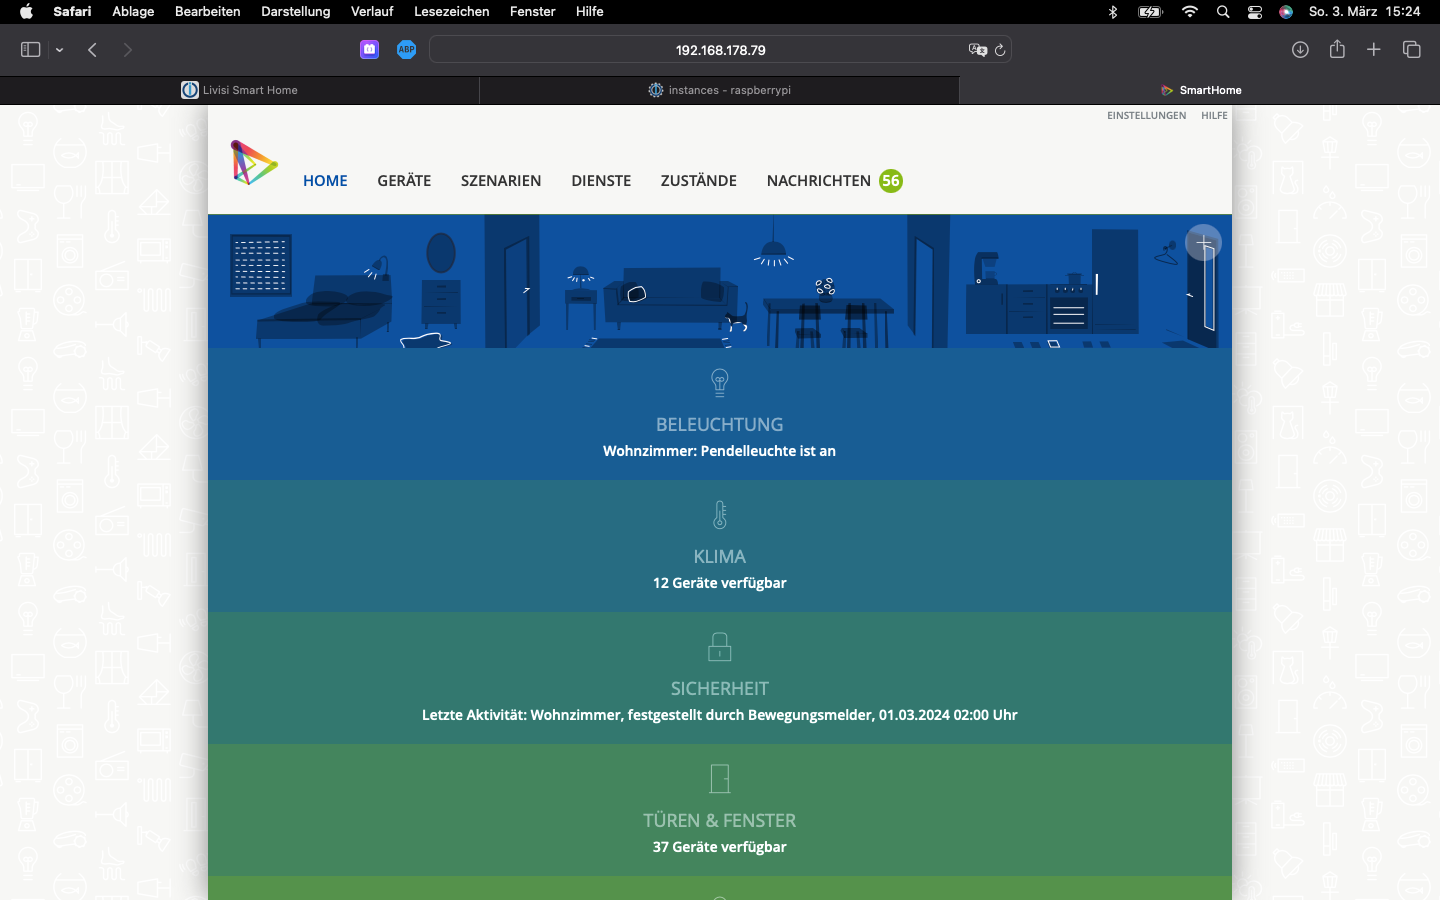Click the Klima thermometer icon
Screen dimensions: 1440x900
point(720,515)
